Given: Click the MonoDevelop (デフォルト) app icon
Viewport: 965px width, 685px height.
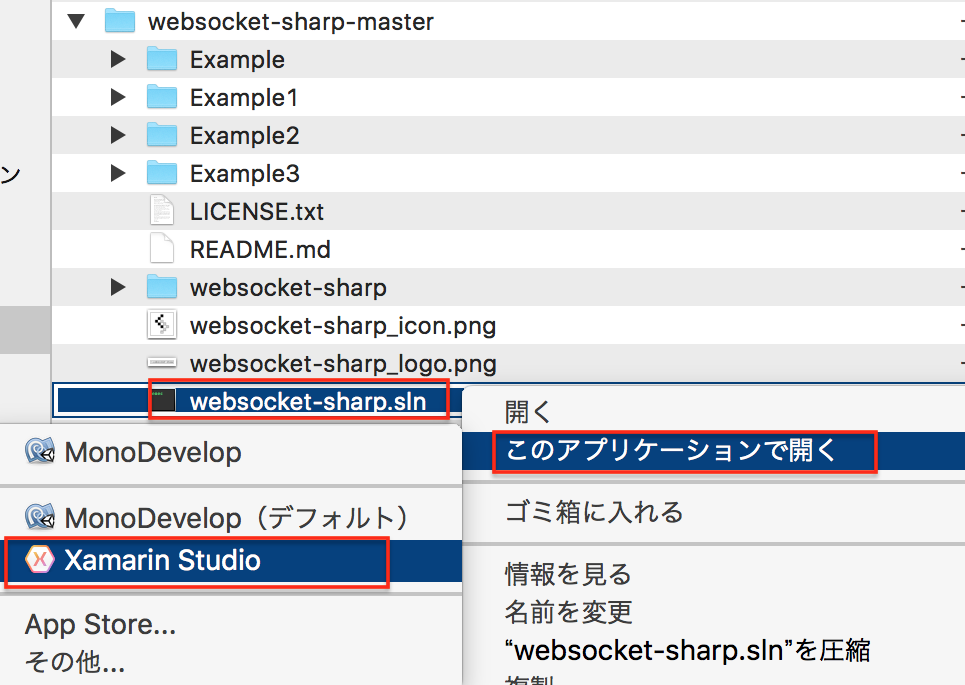Looking at the screenshot, I should pyautogui.click(x=40, y=517).
